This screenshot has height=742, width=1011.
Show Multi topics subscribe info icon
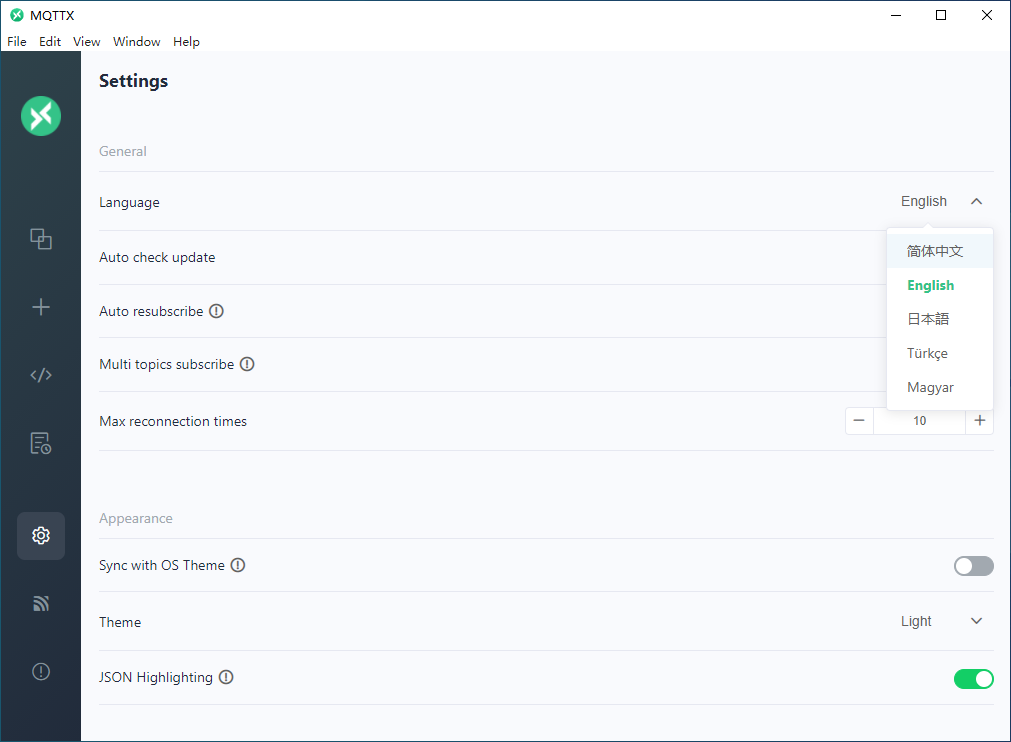(247, 364)
